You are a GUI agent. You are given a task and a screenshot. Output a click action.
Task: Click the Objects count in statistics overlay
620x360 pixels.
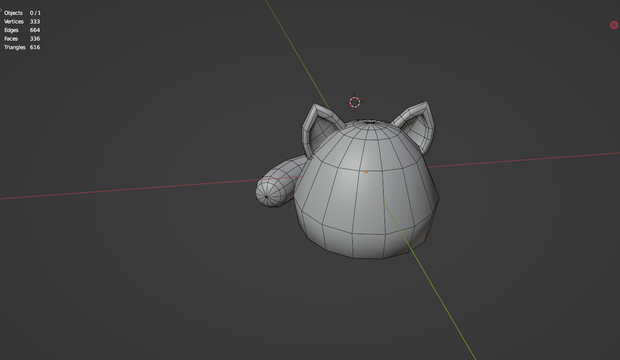[35, 13]
